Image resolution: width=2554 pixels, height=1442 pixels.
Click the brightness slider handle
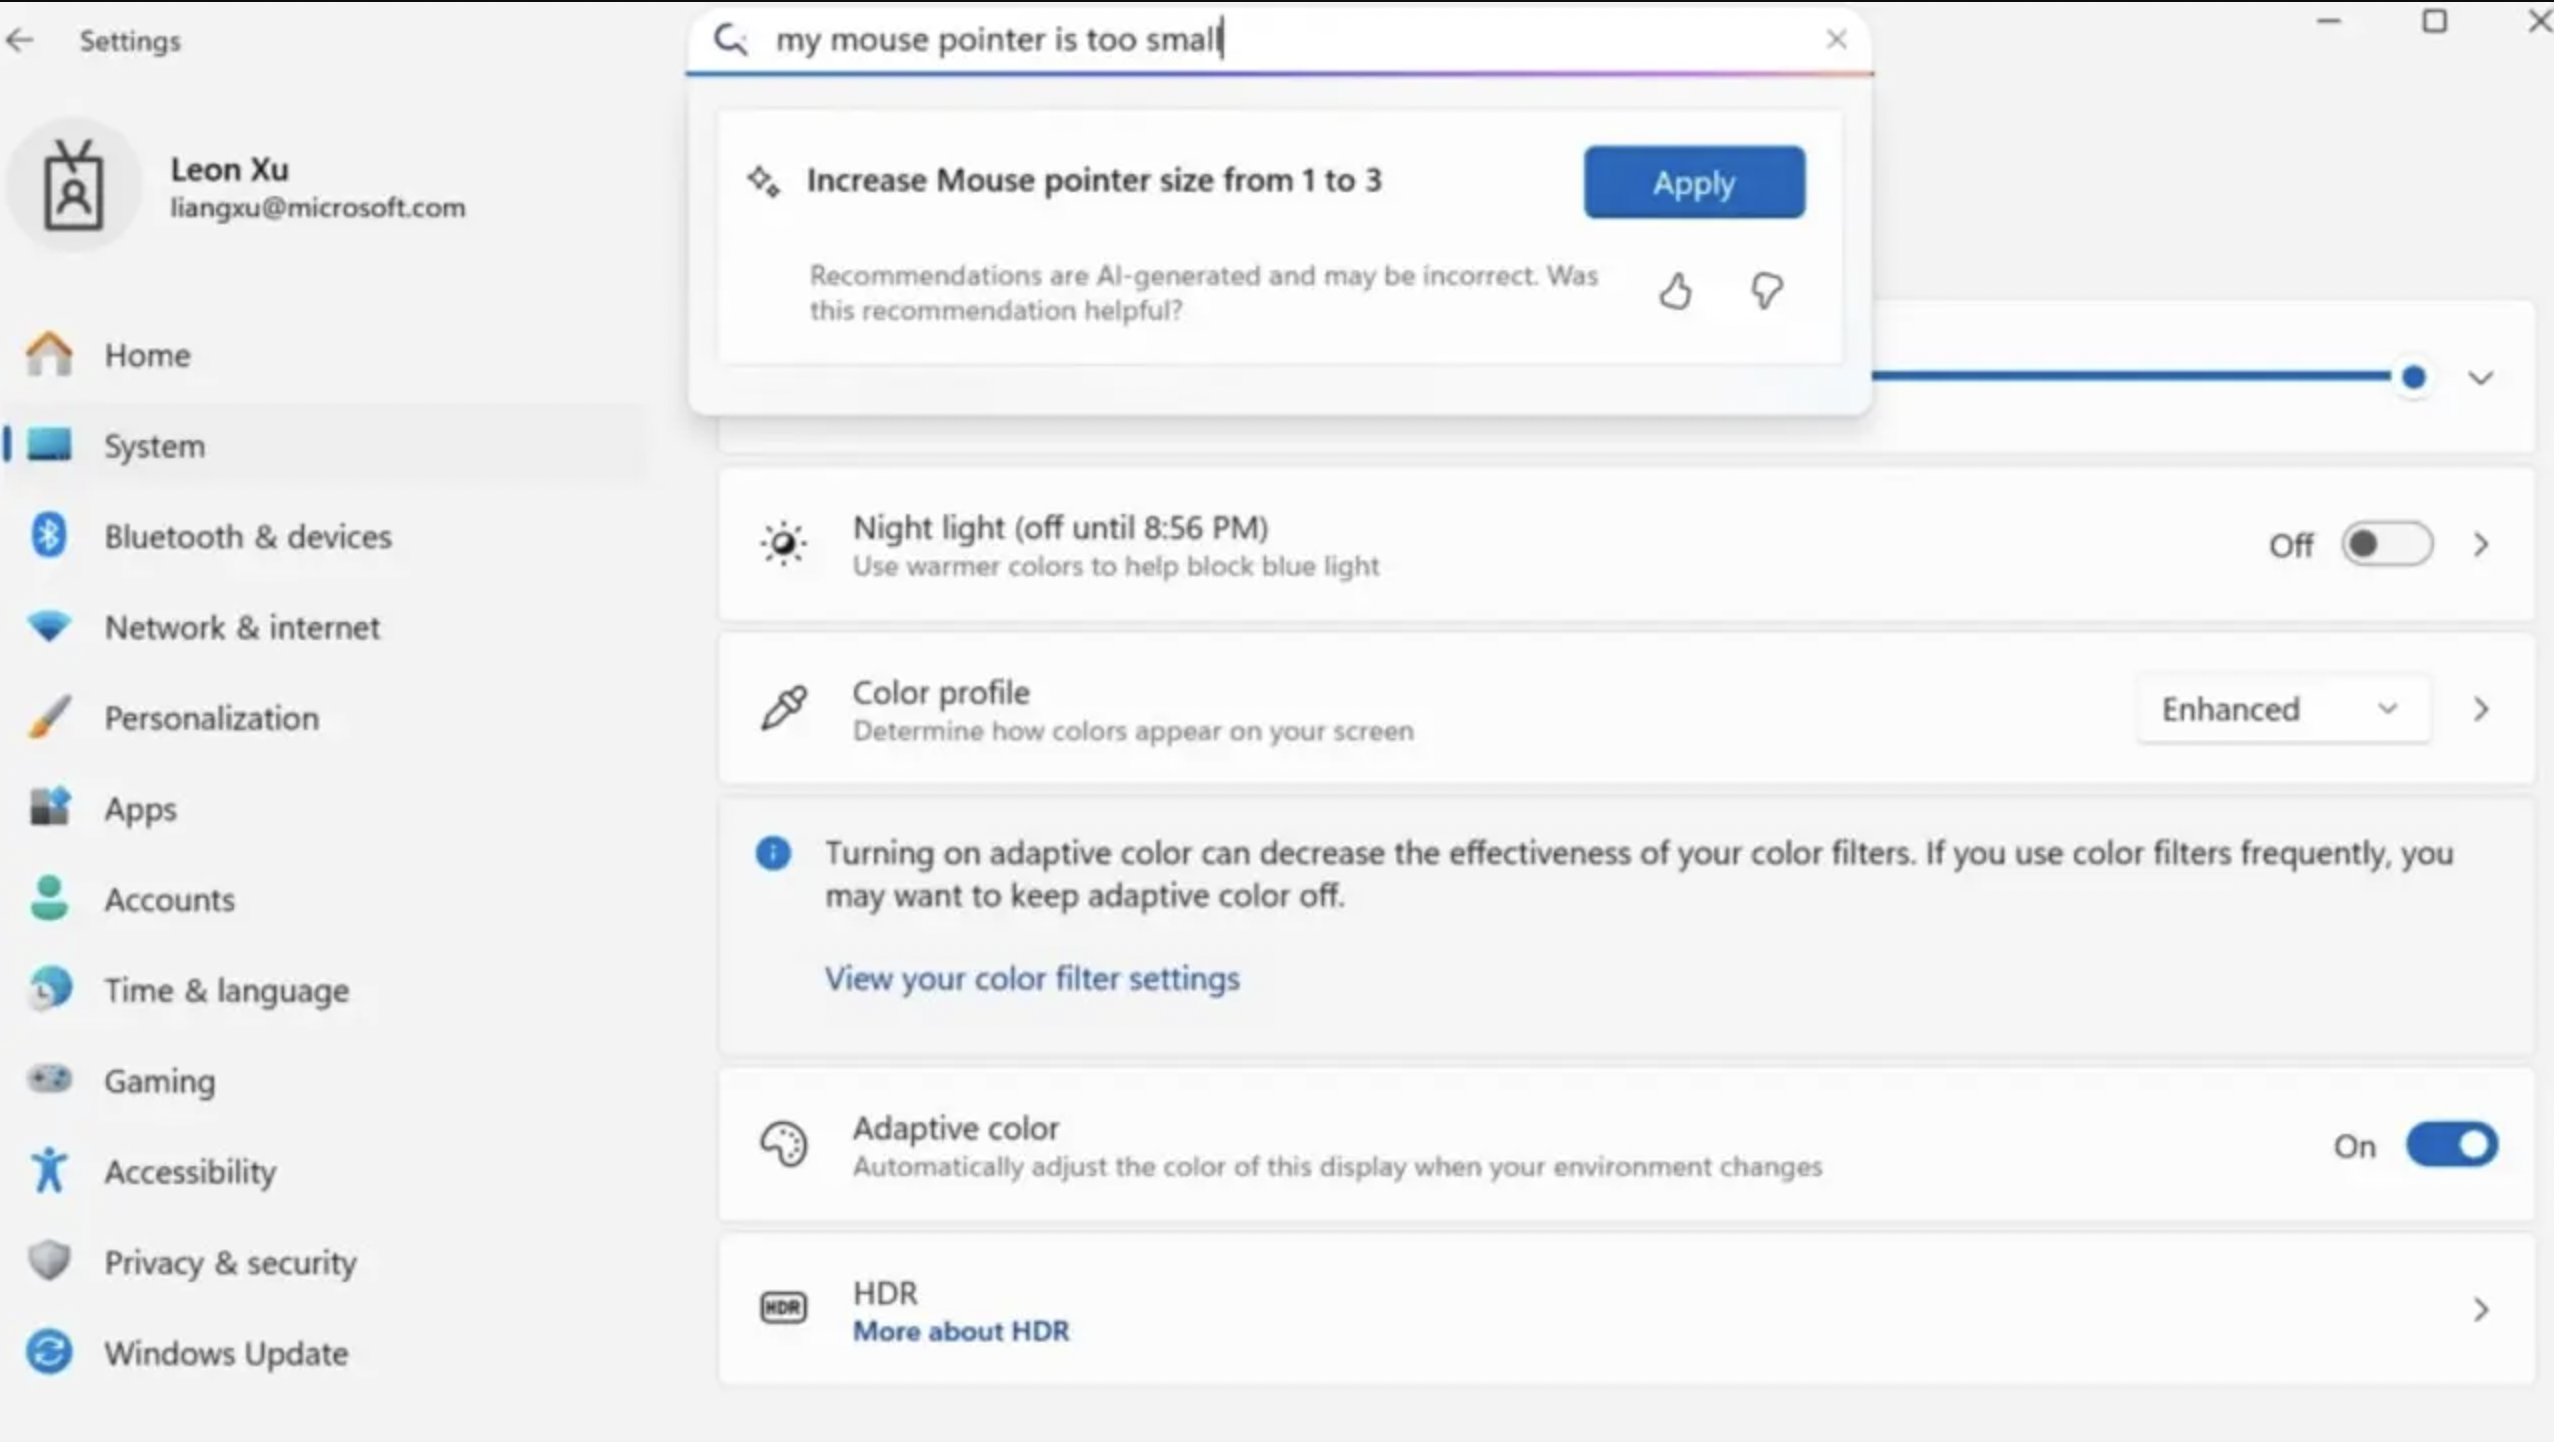(2413, 377)
